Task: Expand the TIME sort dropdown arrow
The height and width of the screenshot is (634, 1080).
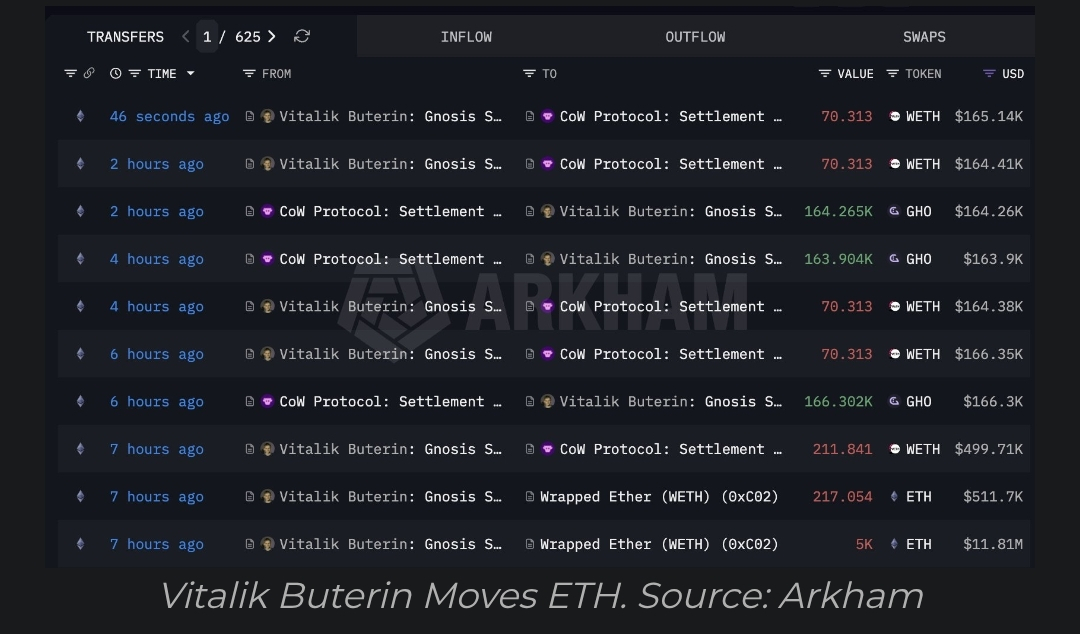Action: click(190, 74)
